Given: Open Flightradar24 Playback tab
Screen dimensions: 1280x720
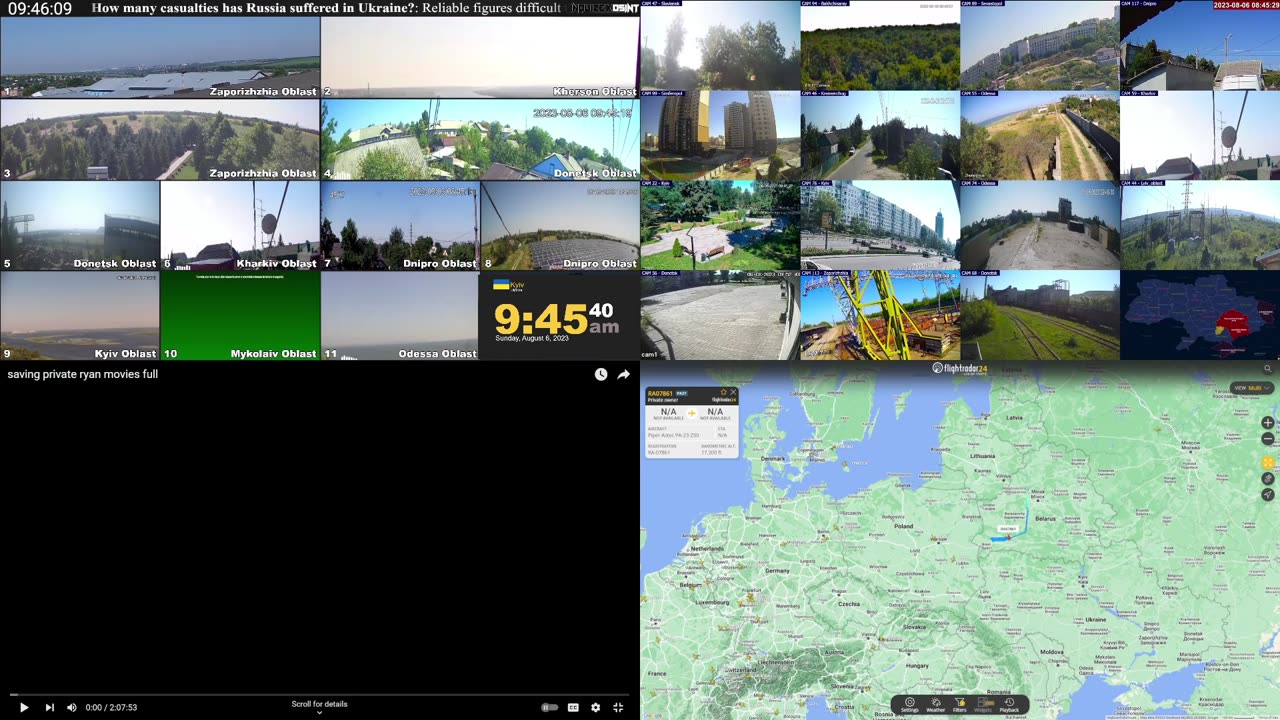Looking at the screenshot, I should [x=1009, y=705].
